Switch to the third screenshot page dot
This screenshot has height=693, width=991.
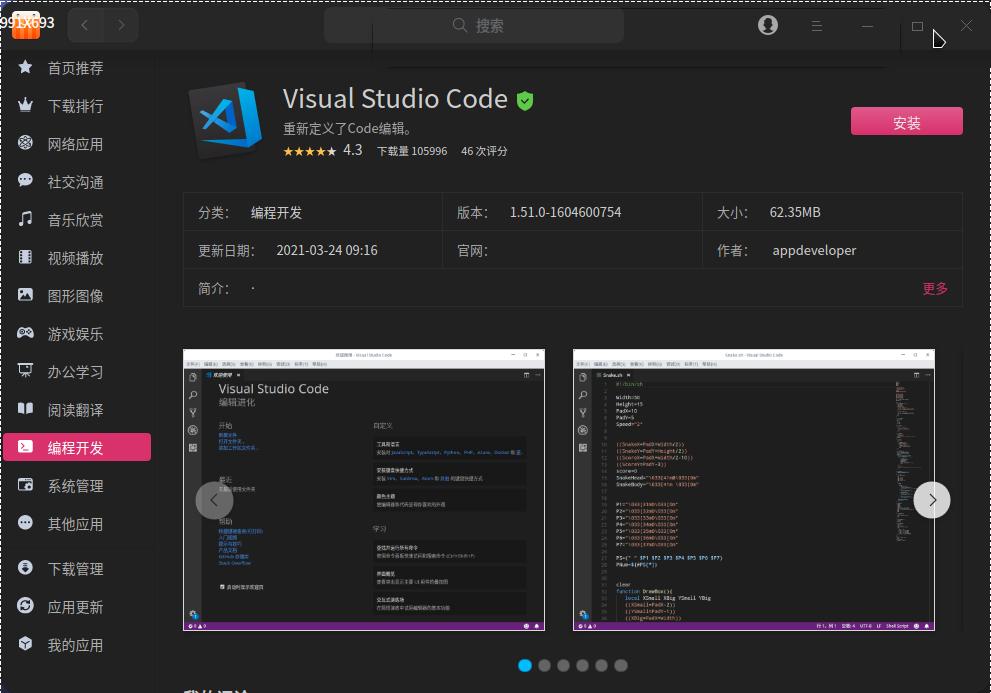[563, 665]
